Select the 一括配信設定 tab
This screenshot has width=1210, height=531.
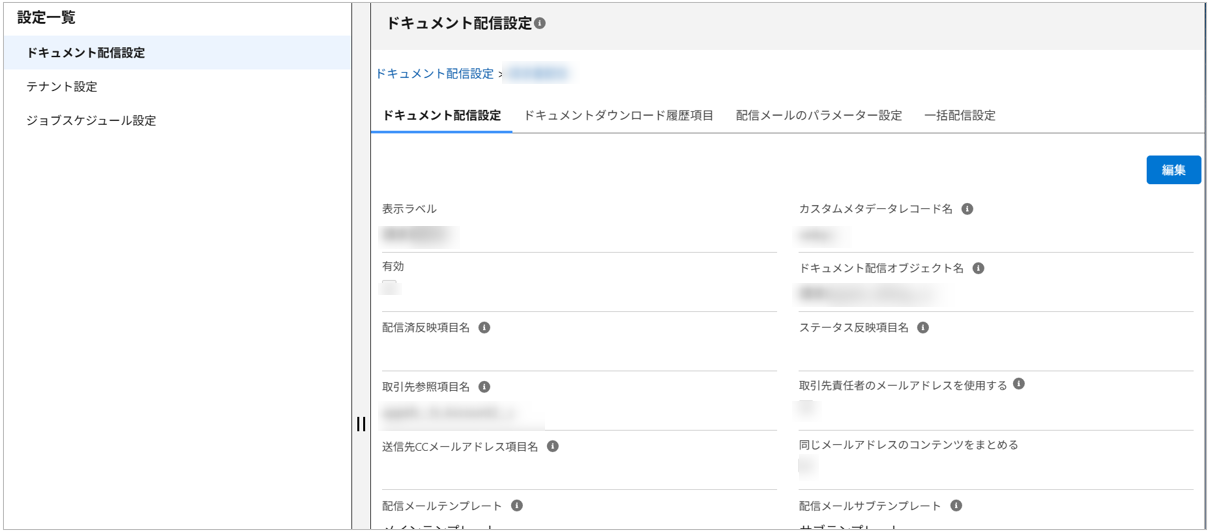[959, 116]
